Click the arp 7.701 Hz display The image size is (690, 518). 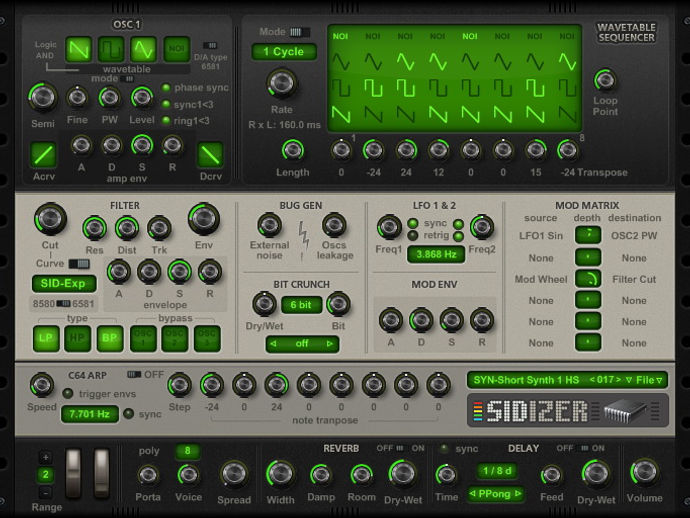click(x=90, y=414)
